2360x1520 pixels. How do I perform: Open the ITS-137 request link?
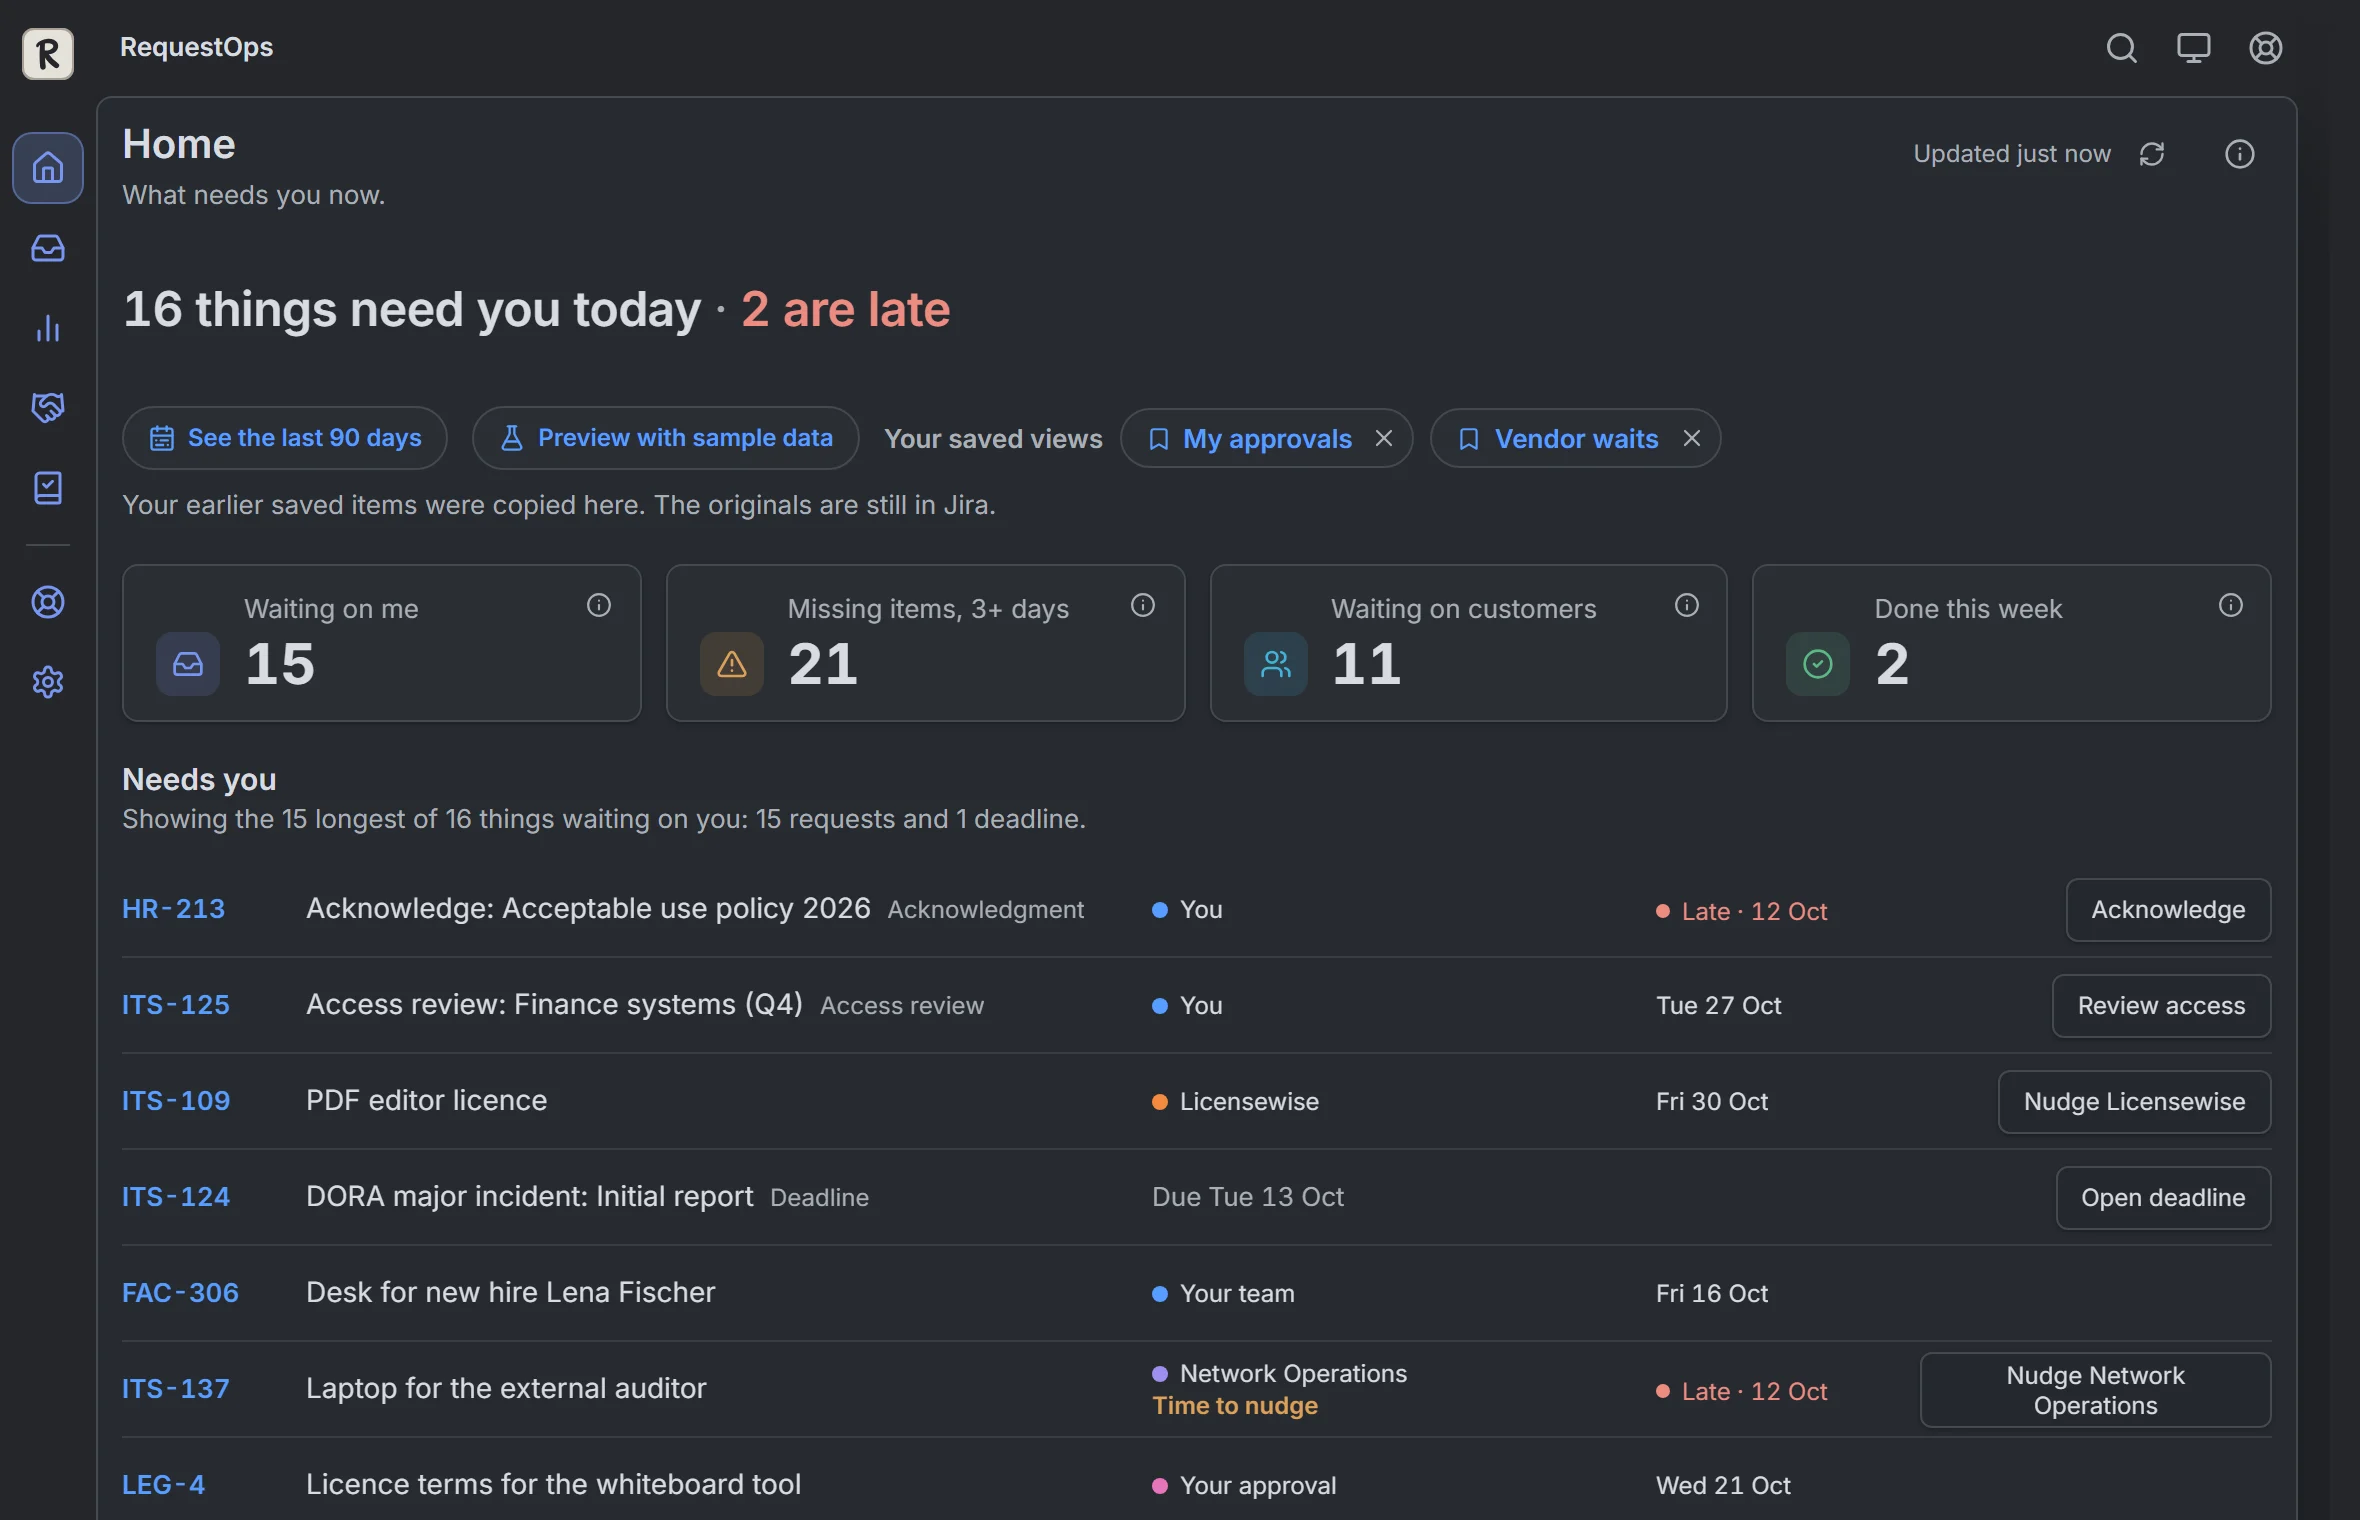click(176, 1389)
